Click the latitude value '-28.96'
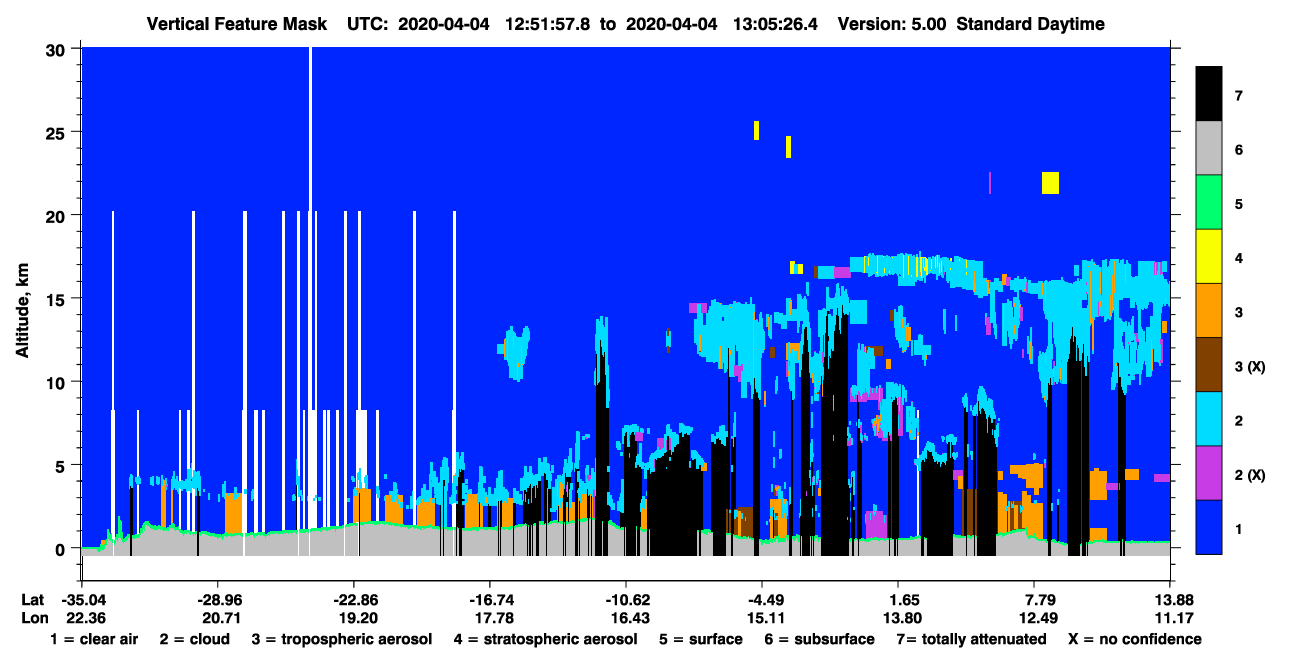Image resolution: width=1300 pixels, height=667 pixels. tap(217, 600)
